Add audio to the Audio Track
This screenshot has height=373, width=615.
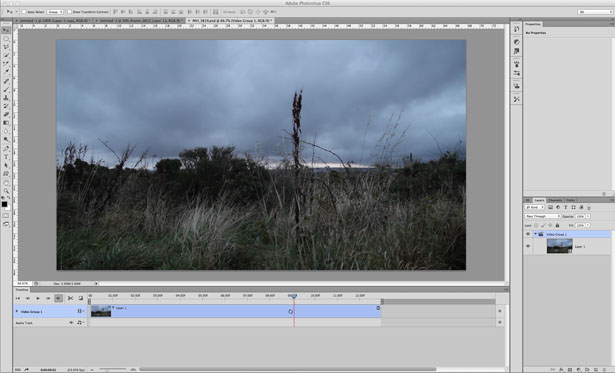500,322
